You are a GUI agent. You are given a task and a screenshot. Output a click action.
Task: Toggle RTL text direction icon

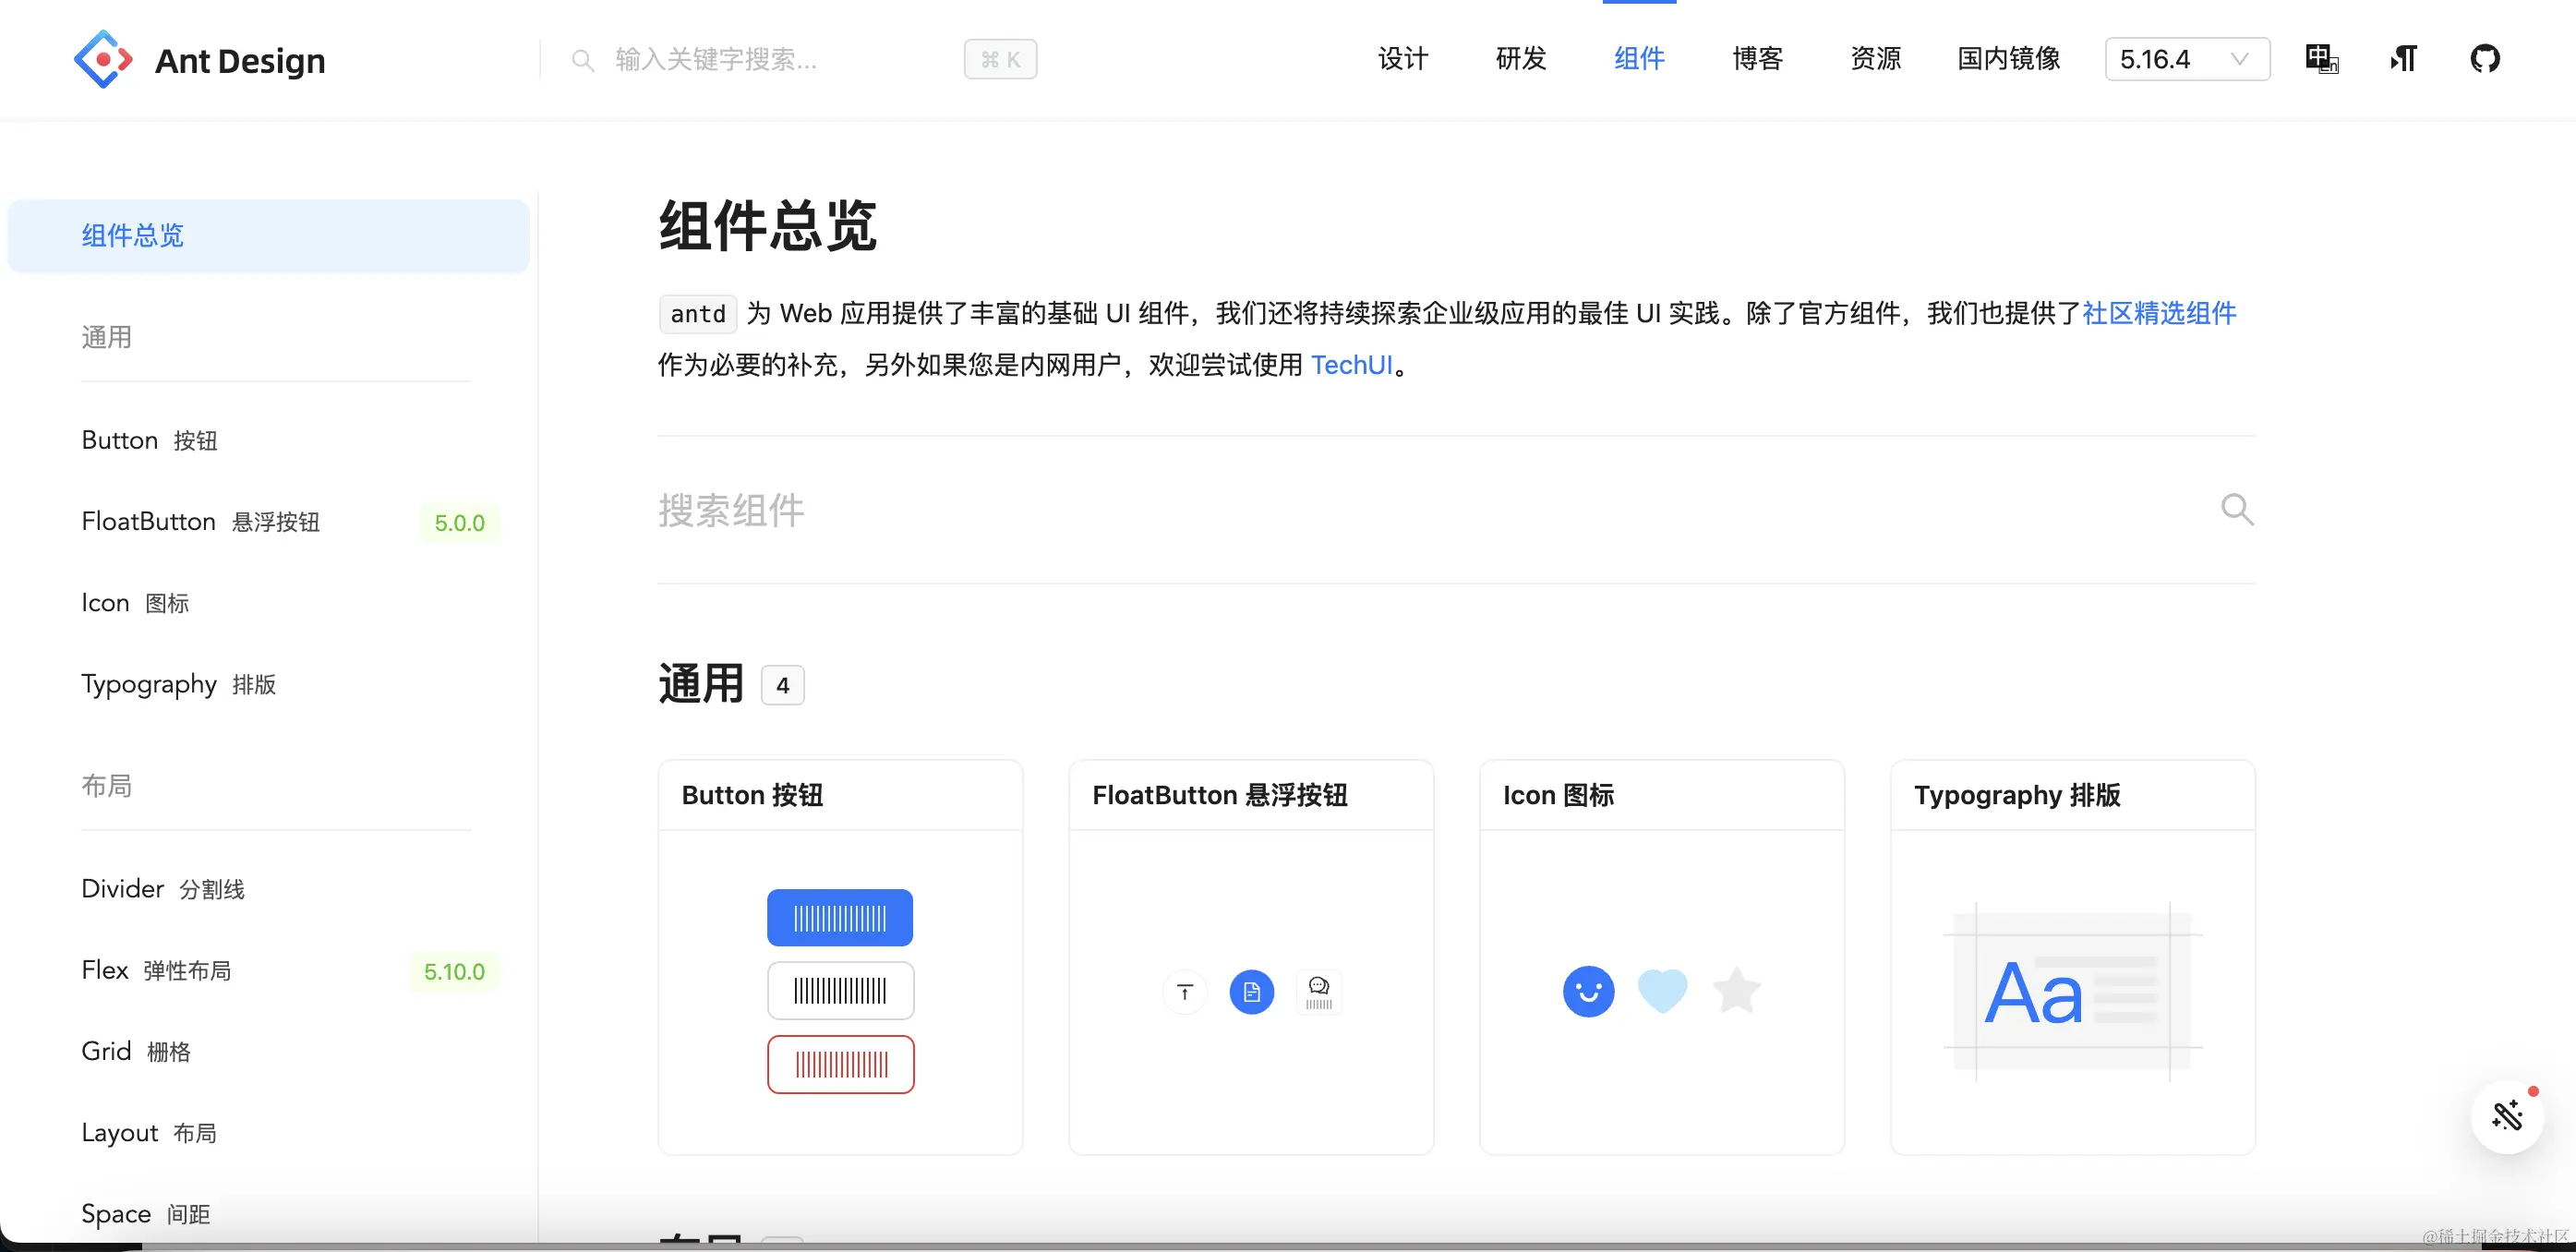(2403, 59)
